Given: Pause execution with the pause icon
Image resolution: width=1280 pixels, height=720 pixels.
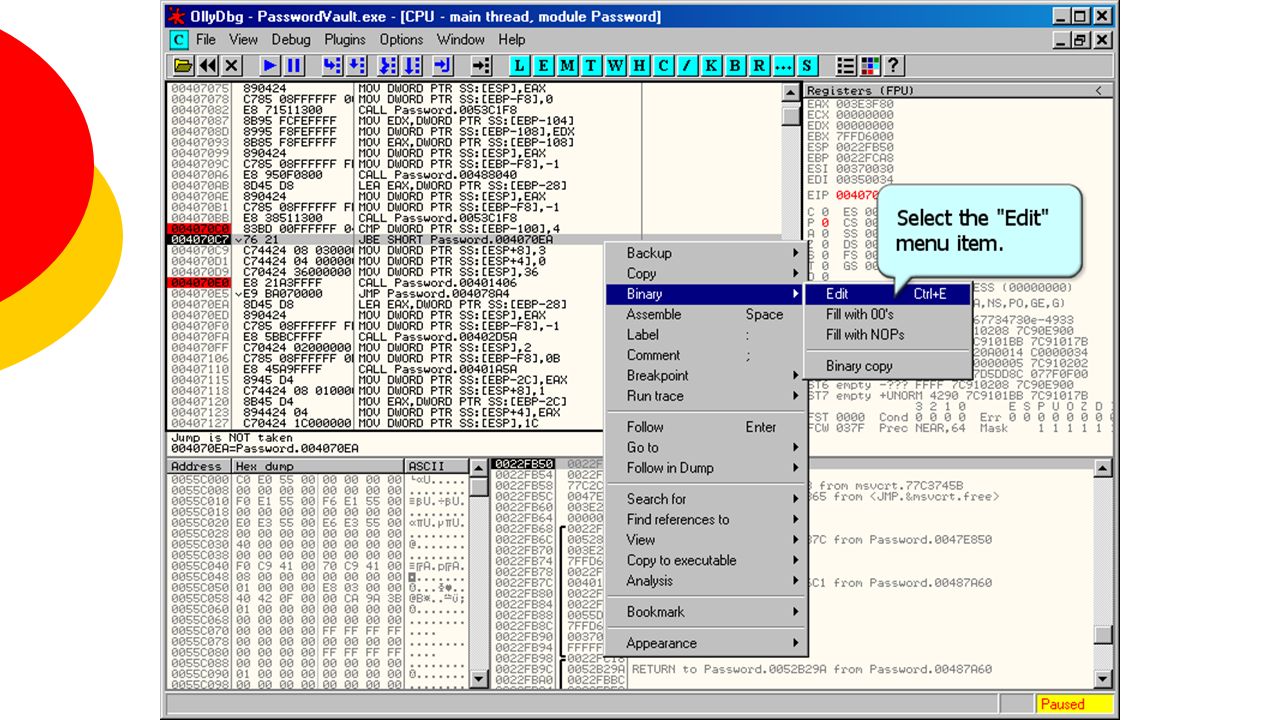Looking at the screenshot, I should tap(294, 66).
